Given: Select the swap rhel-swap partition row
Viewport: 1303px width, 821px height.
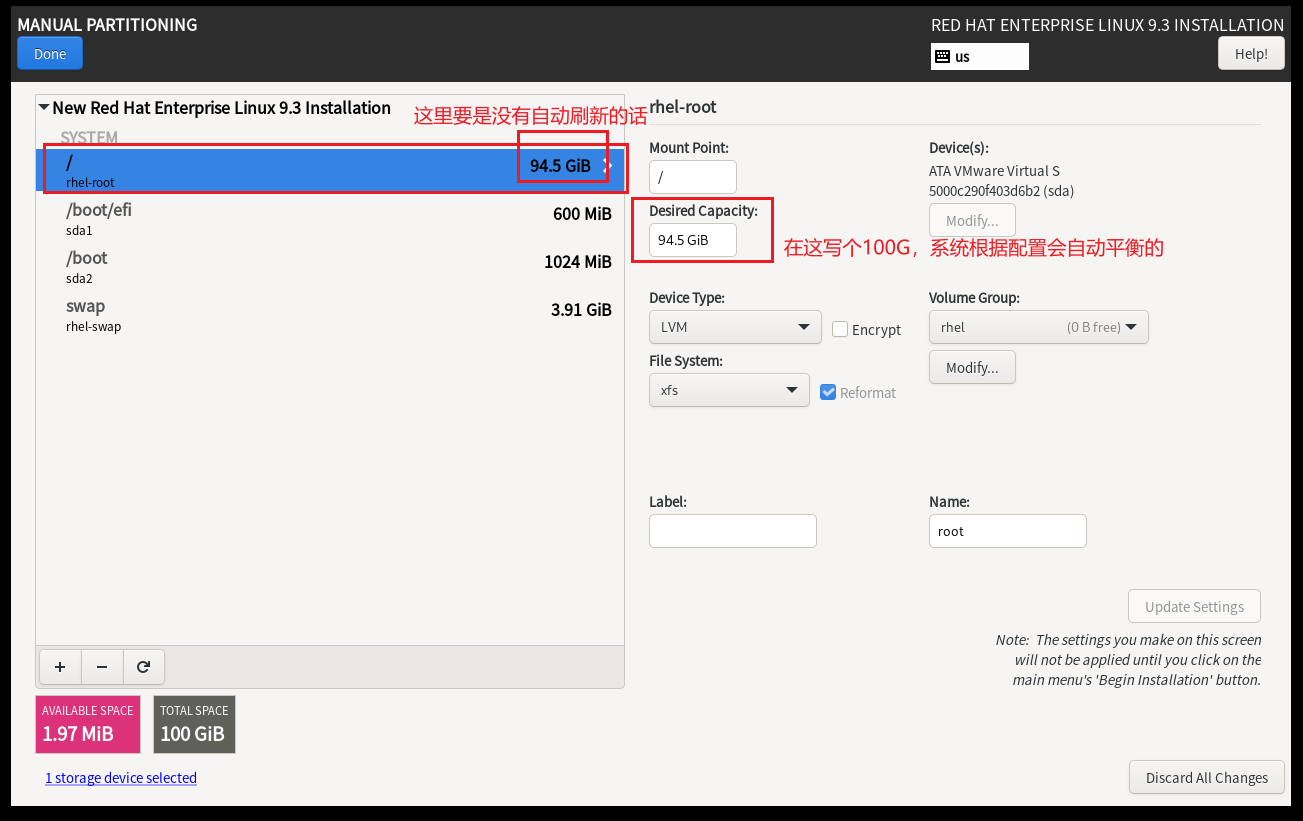Looking at the screenshot, I should 330,314.
